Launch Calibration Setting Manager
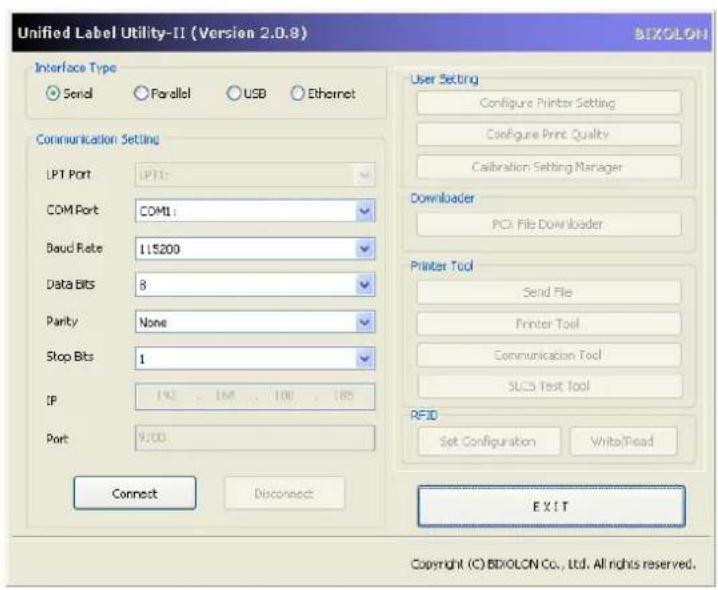Image resolution: width=718 pixels, height=590 pixels. click(549, 167)
